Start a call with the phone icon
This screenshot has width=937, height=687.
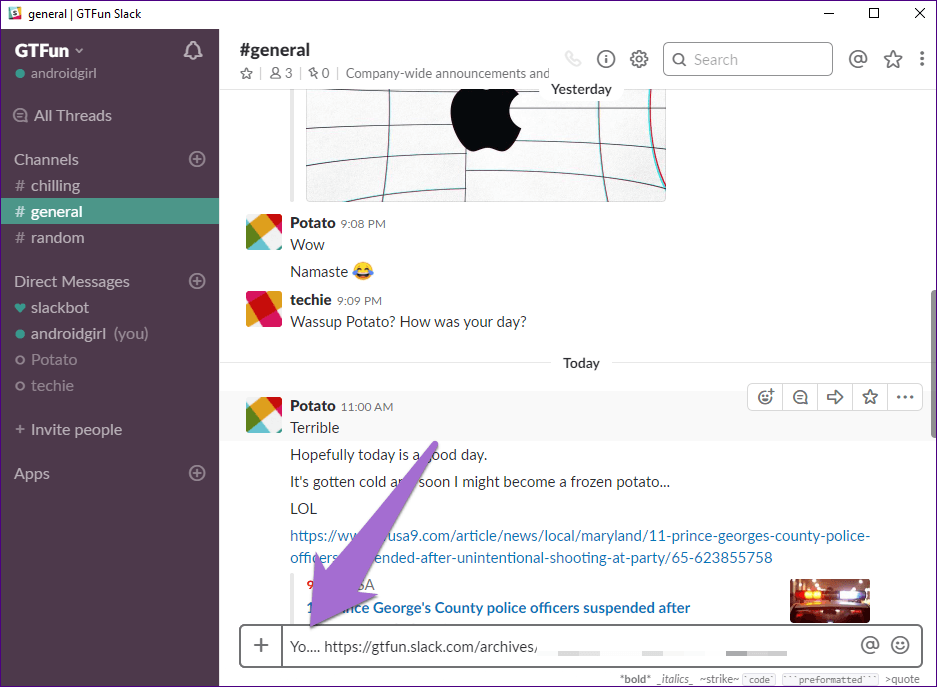coord(572,59)
